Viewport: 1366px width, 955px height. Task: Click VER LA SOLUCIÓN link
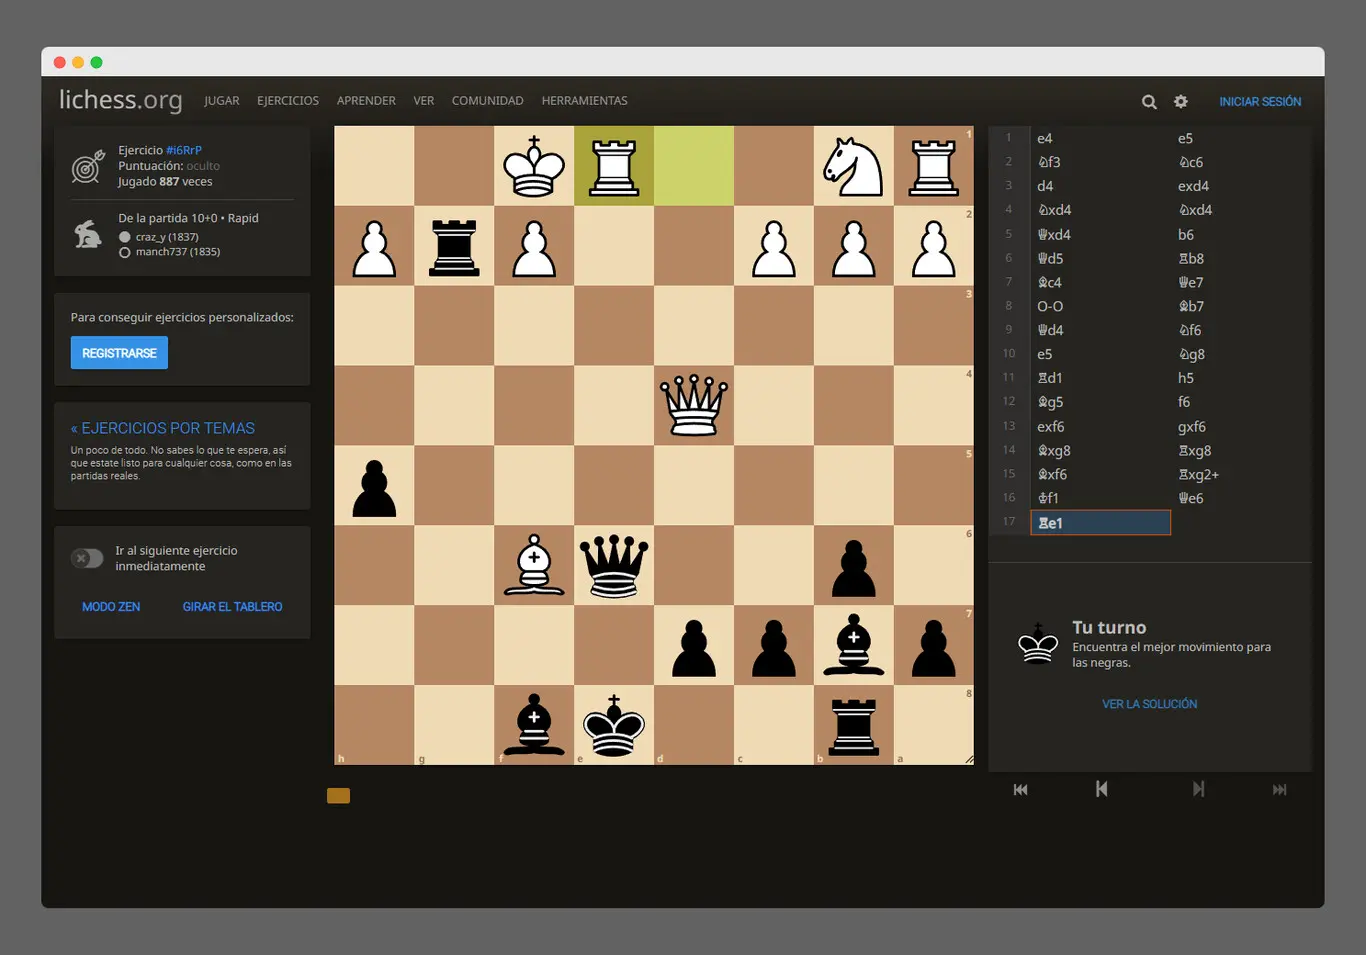coord(1150,704)
